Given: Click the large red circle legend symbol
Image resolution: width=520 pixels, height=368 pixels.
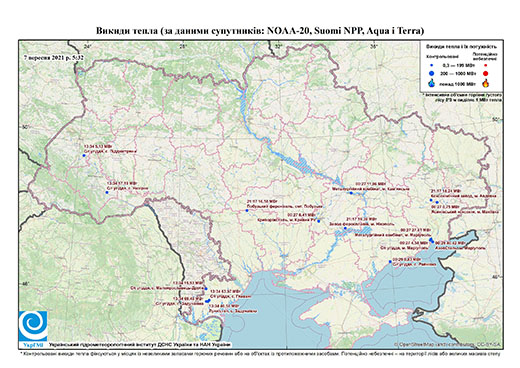Looking at the screenshot, I should [485, 74].
